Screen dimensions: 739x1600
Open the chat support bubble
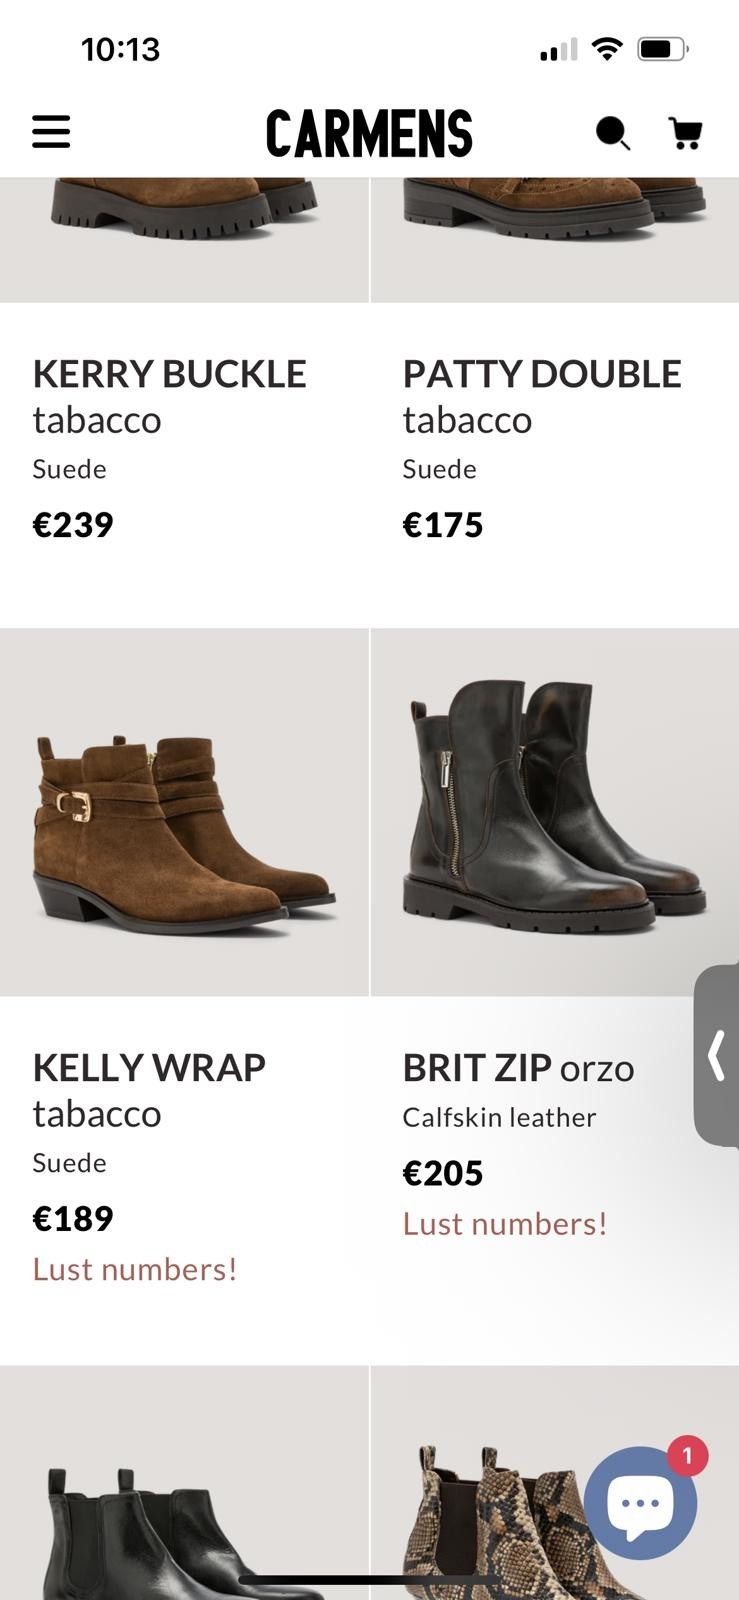[640, 1504]
